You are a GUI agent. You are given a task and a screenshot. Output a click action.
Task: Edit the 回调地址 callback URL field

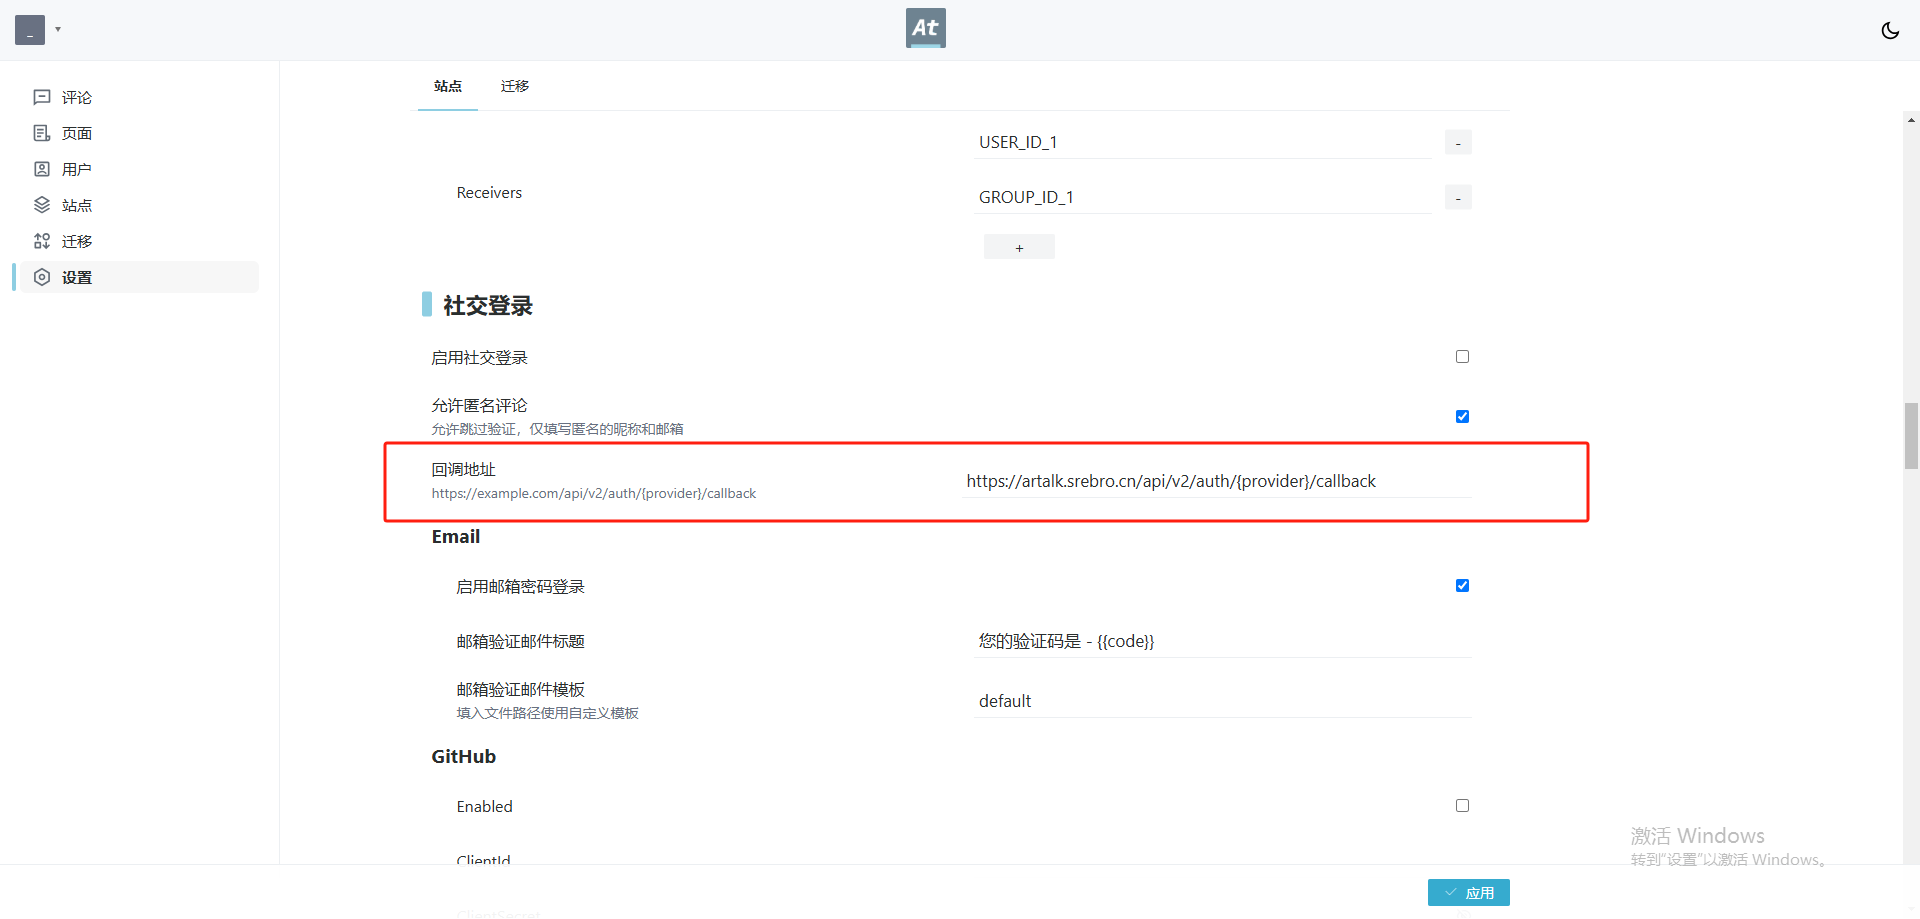pyautogui.click(x=1216, y=481)
